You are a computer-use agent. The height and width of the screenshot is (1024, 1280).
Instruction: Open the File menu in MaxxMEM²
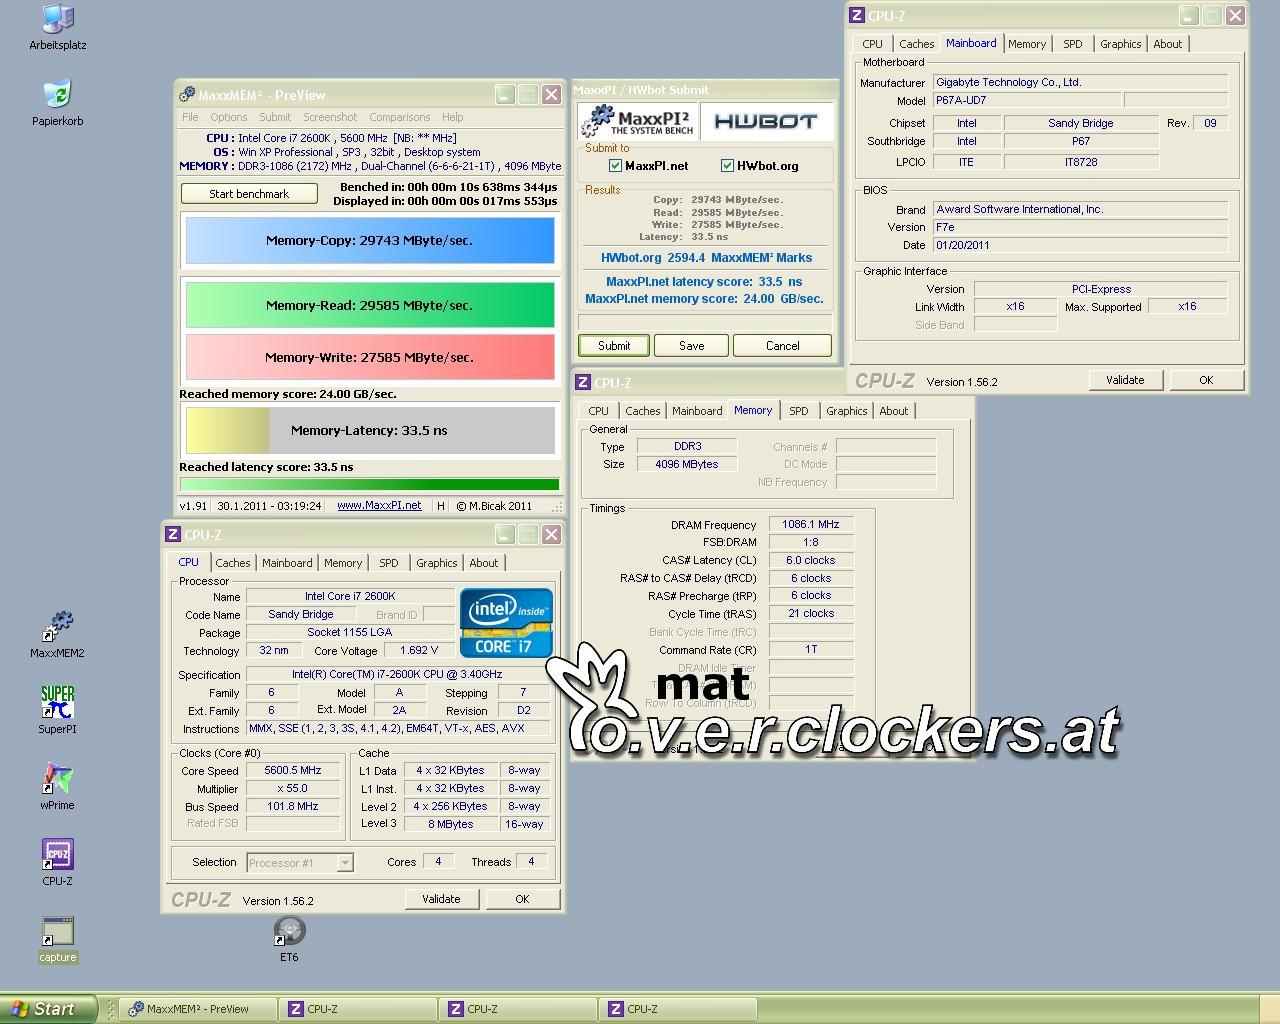click(190, 117)
